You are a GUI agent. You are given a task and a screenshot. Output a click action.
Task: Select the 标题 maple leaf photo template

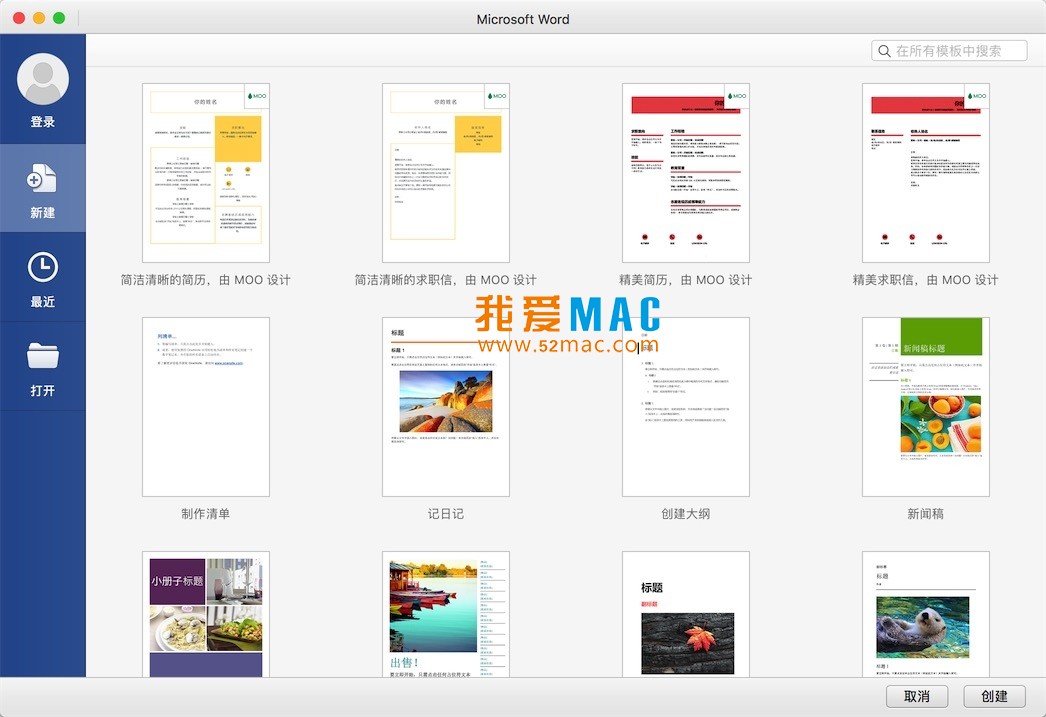coord(686,614)
